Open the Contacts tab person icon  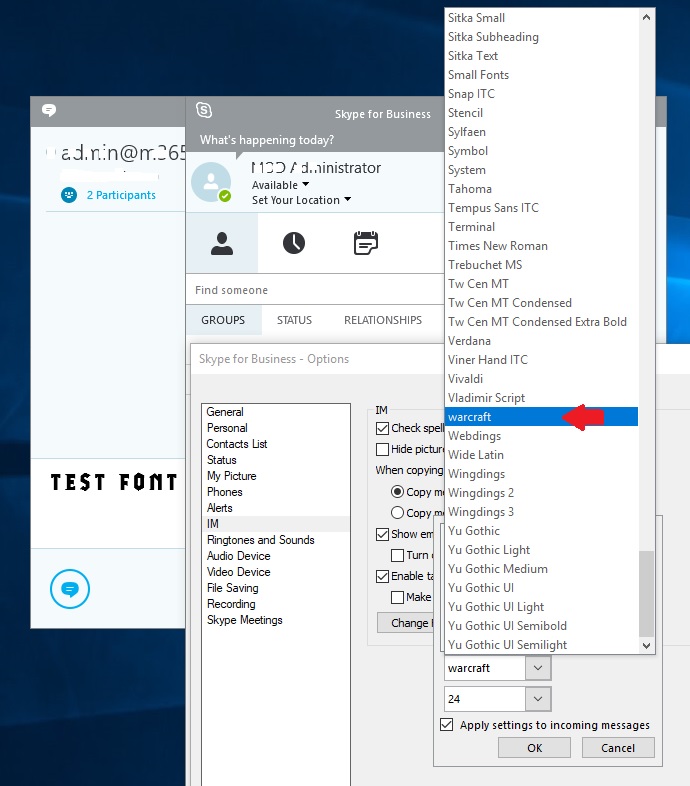[222, 244]
